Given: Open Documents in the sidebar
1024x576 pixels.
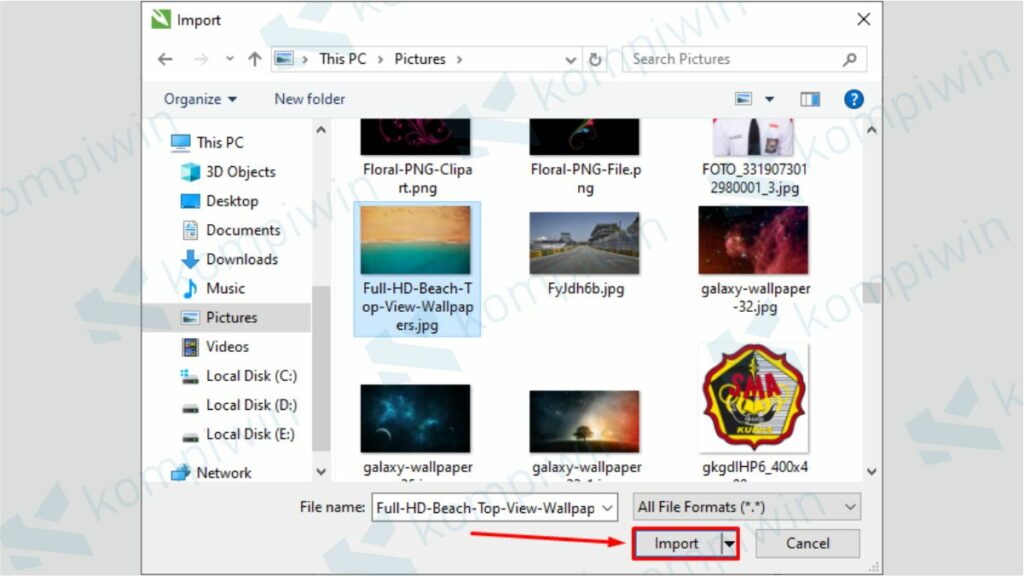Looking at the screenshot, I should tap(242, 230).
